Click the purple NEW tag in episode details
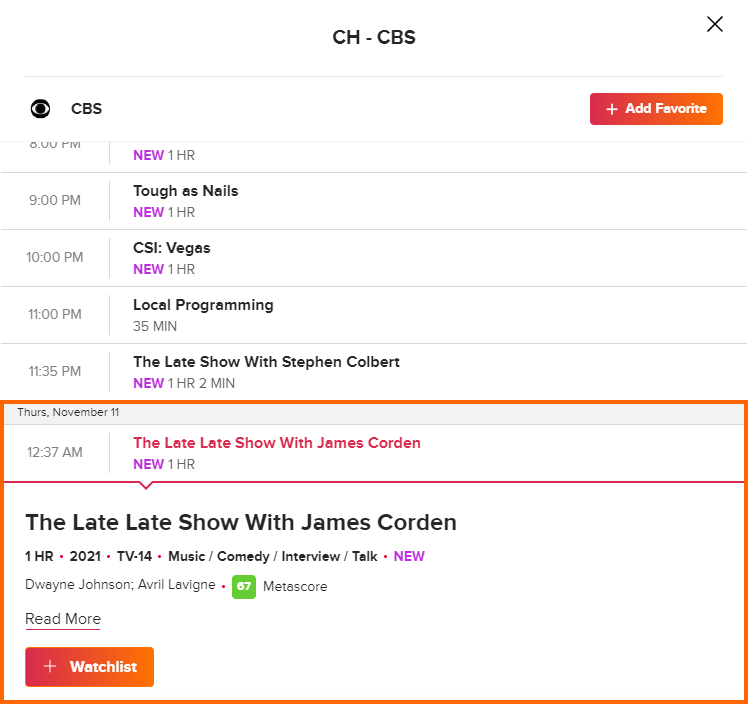 (409, 556)
